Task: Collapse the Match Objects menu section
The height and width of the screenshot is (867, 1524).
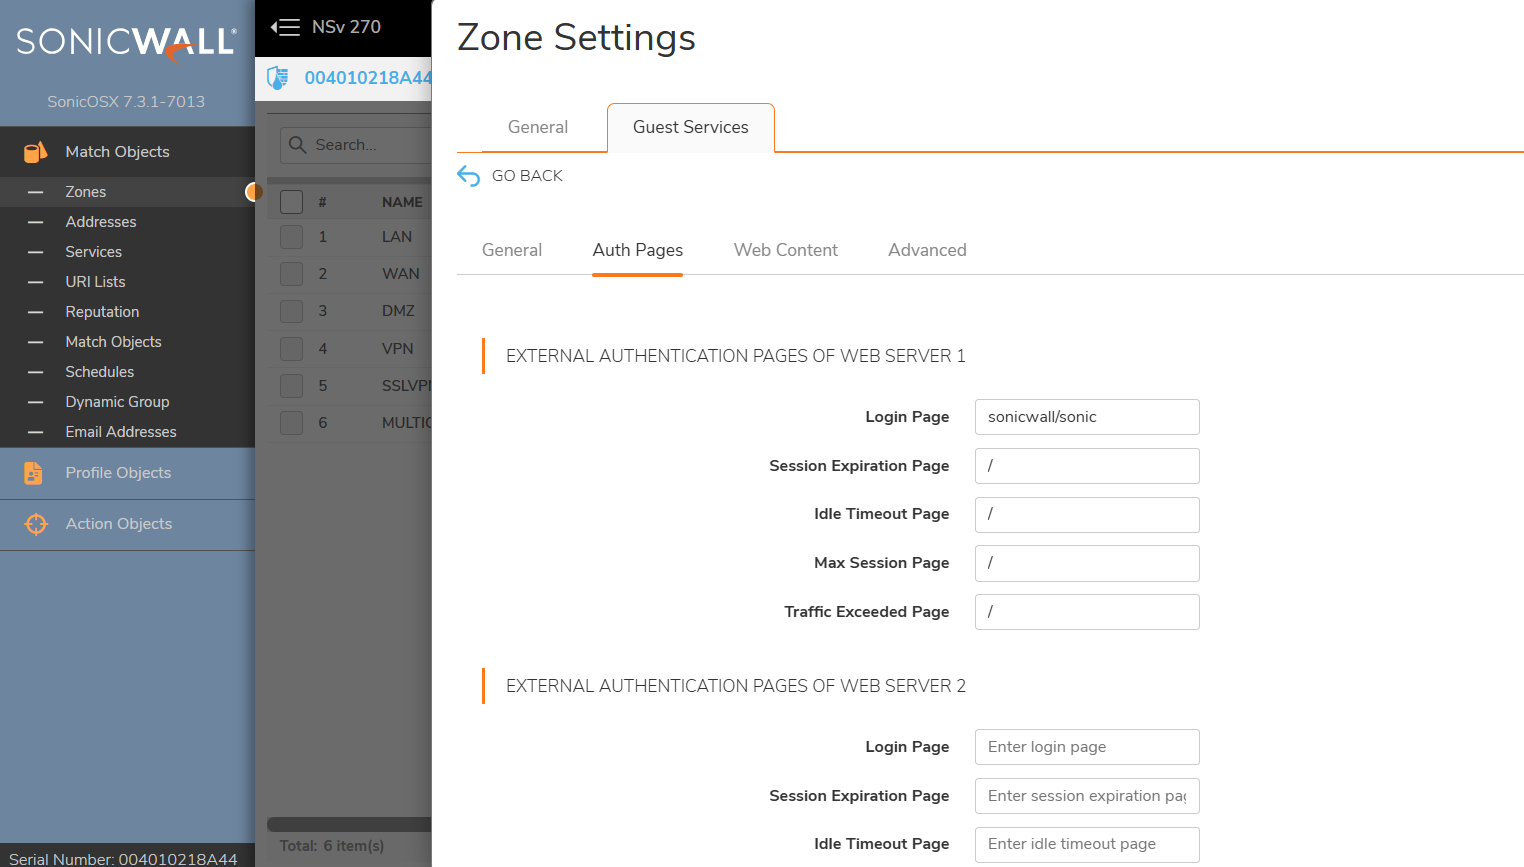Action: point(117,152)
